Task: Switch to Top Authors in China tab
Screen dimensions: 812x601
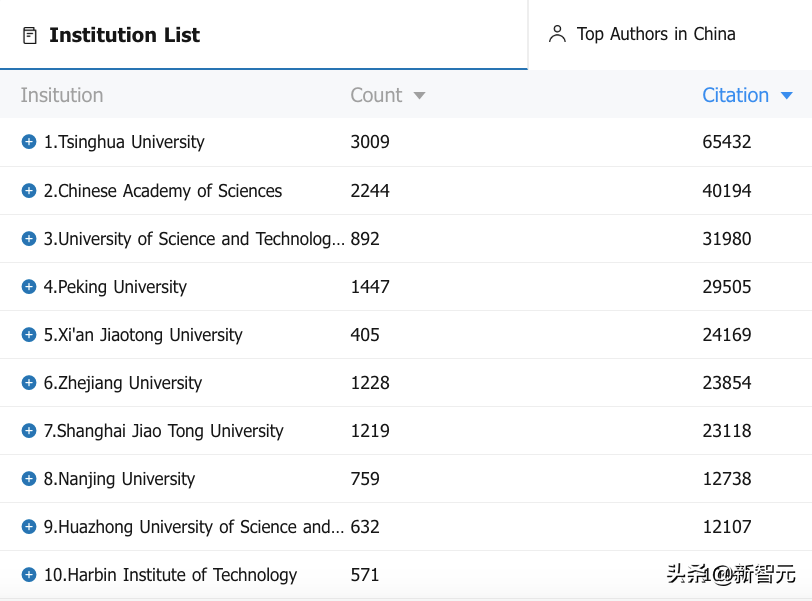Action: click(655, 34)
